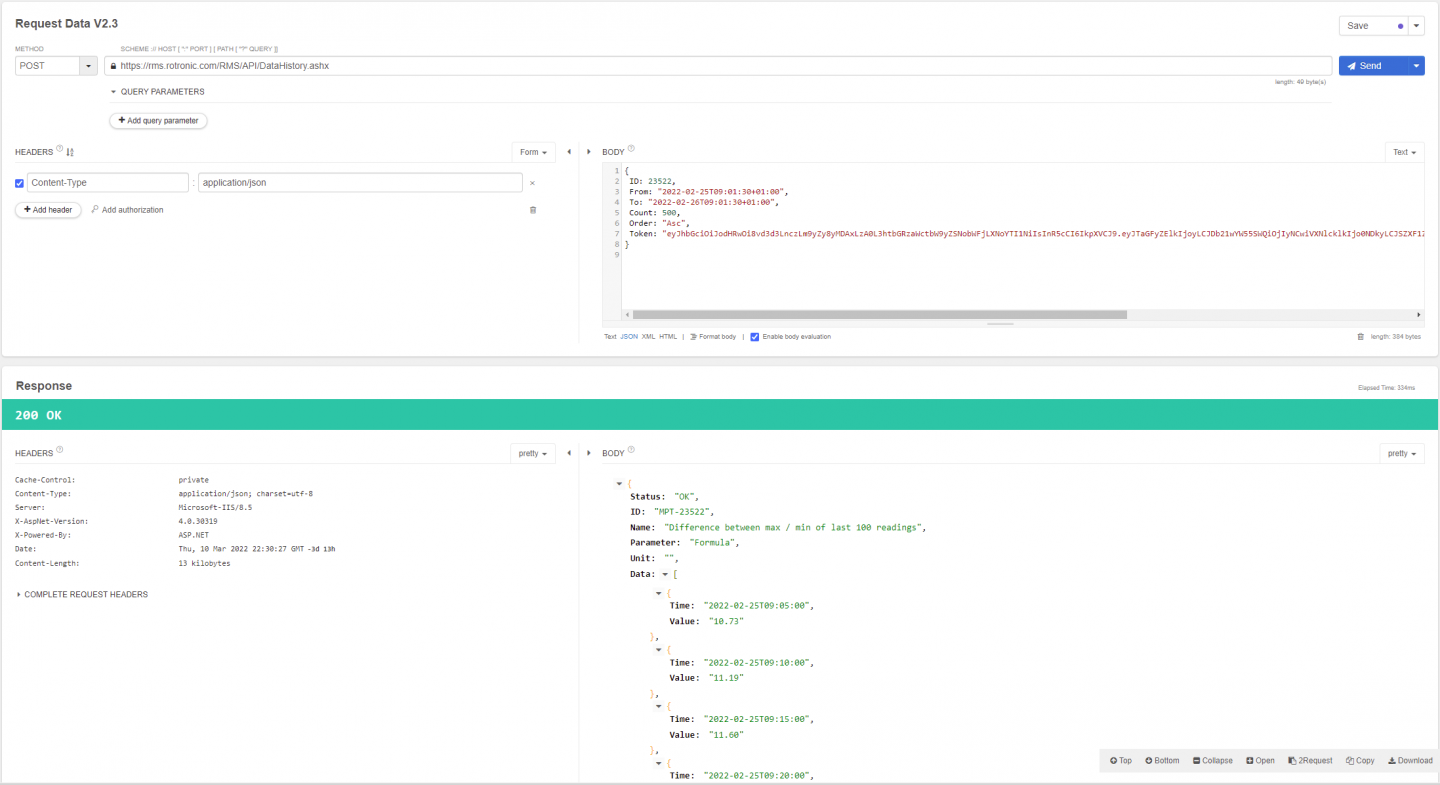Collapse all response JSON nodes
The width and height of the screenshot is (1440, 785).
(1213, 761)
